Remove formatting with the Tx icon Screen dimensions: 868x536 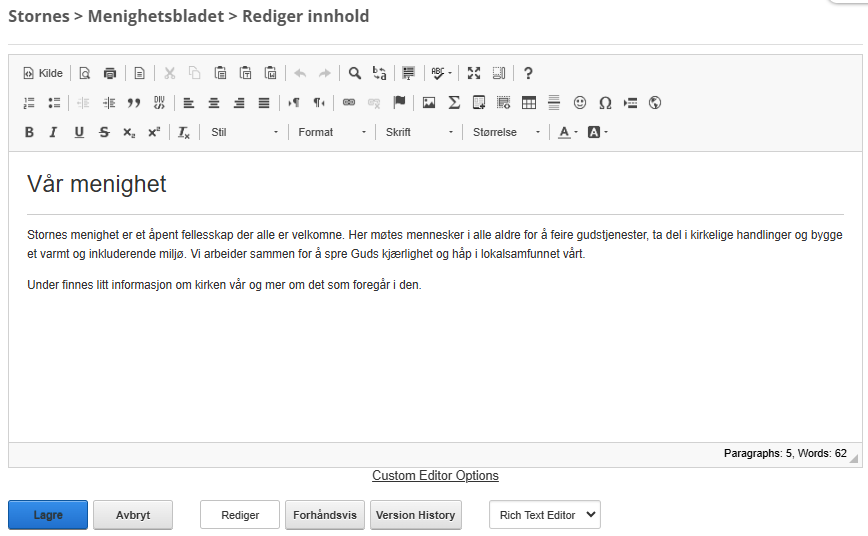click(184, 132)
